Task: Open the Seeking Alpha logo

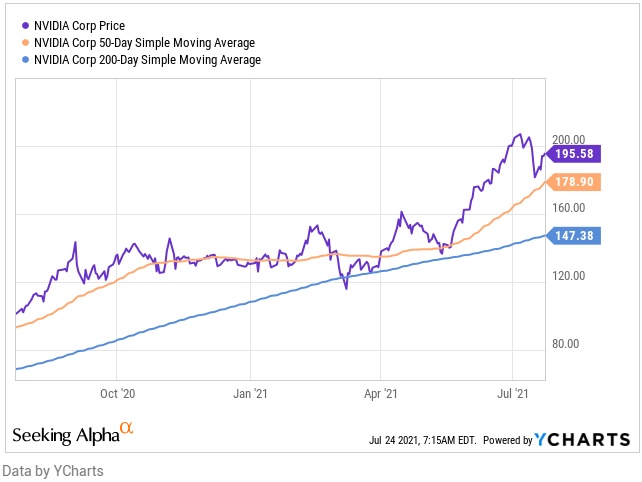Action: [x=65, y=434]
